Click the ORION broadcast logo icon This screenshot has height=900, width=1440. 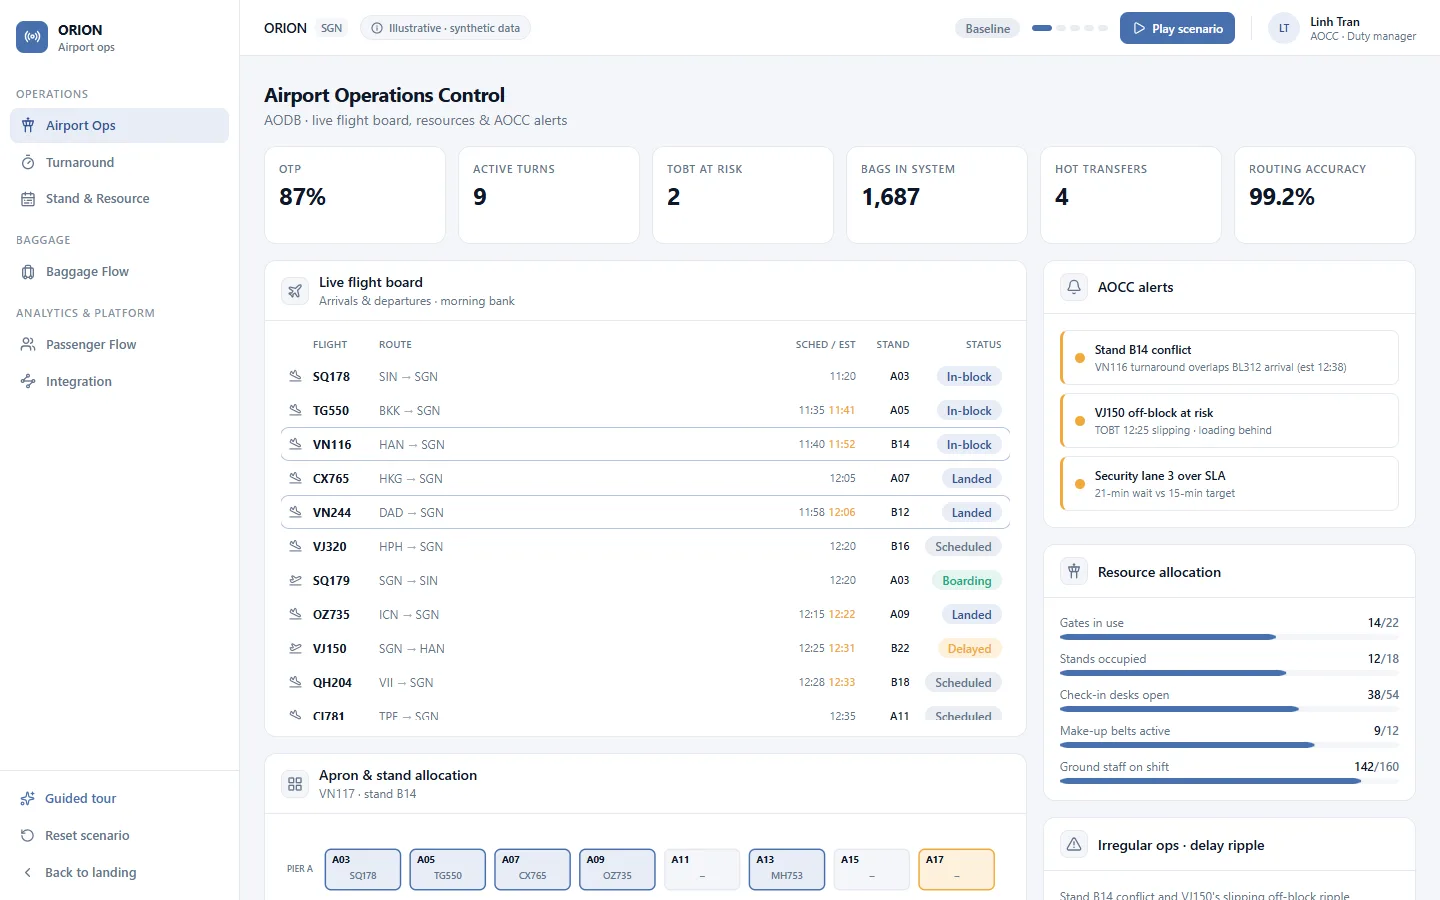pyautogui.click(x=32, y=37)
